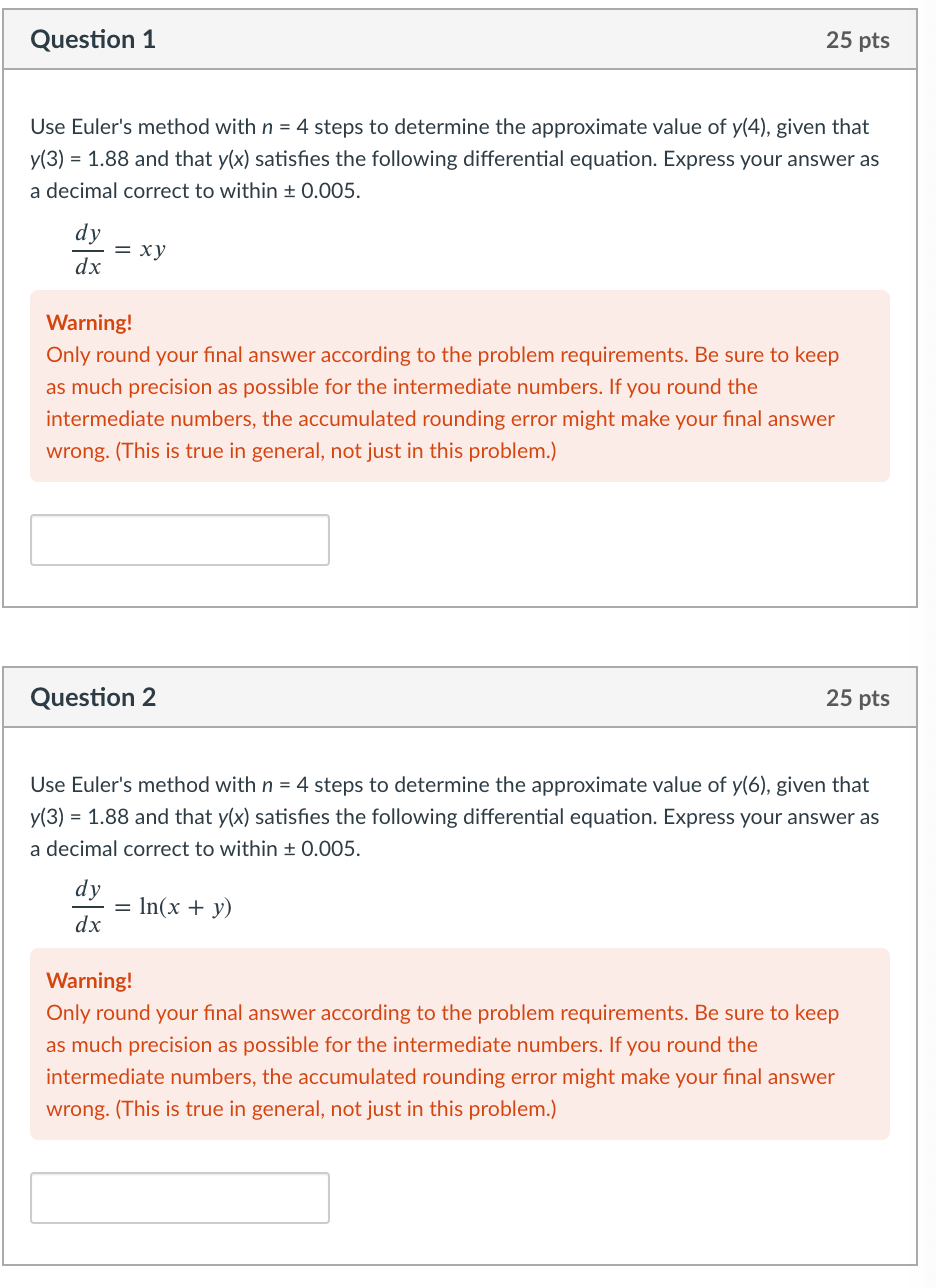Click the Warning! heading in Question 1
The image size is (936, 1288).
pos(87,322)
